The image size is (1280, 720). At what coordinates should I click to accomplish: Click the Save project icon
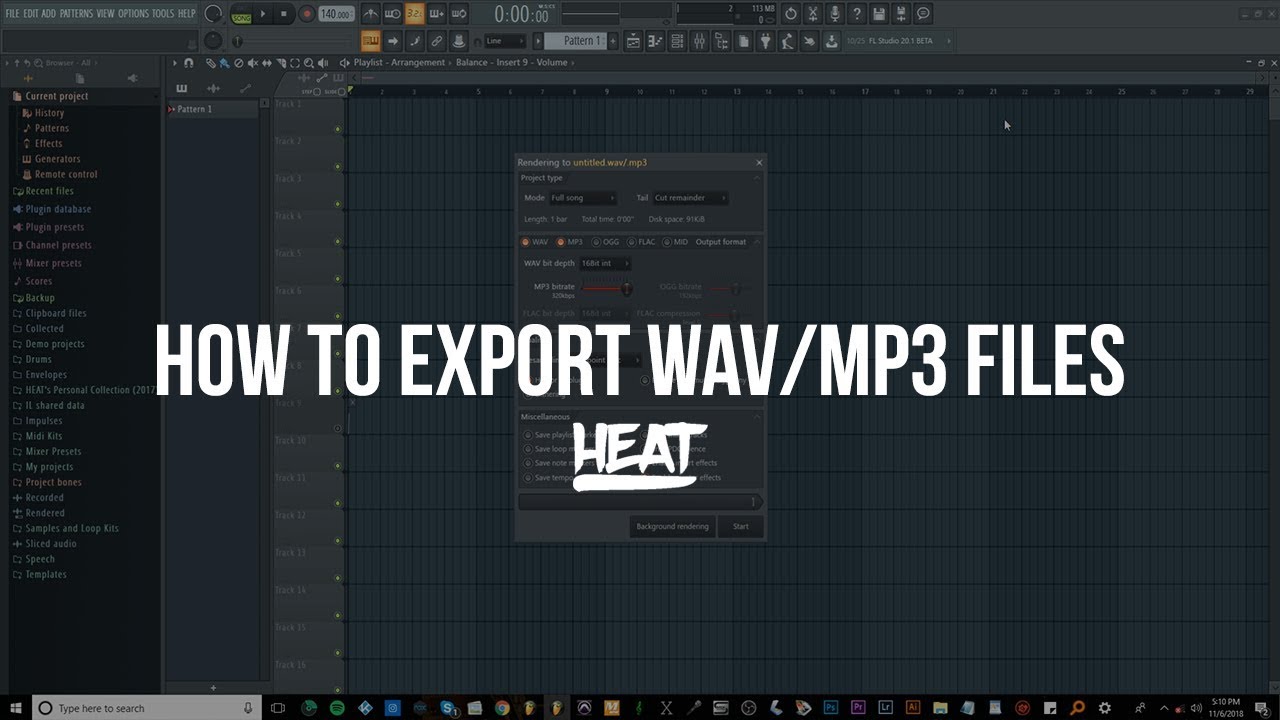coord(879,14)
